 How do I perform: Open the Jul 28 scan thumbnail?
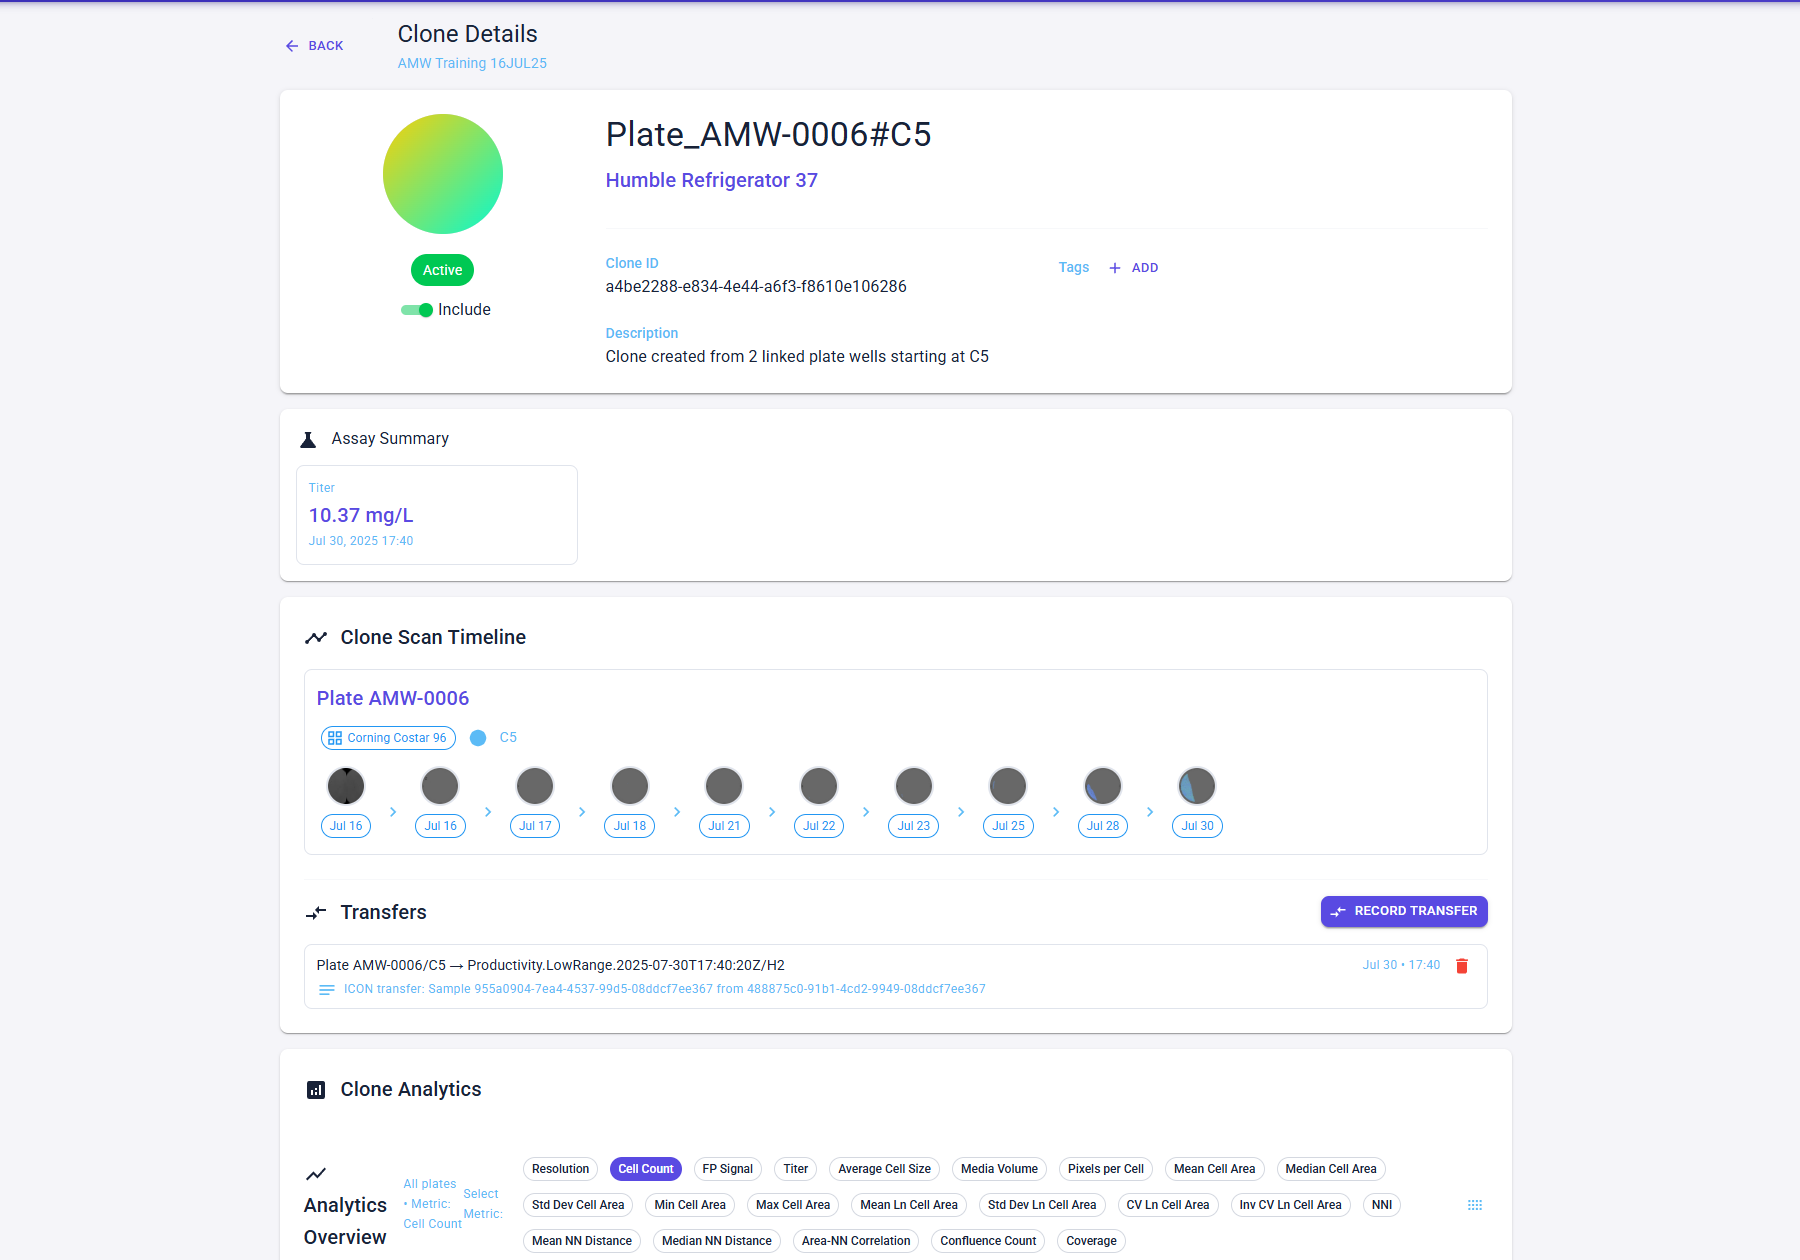tap(1103, 786)
